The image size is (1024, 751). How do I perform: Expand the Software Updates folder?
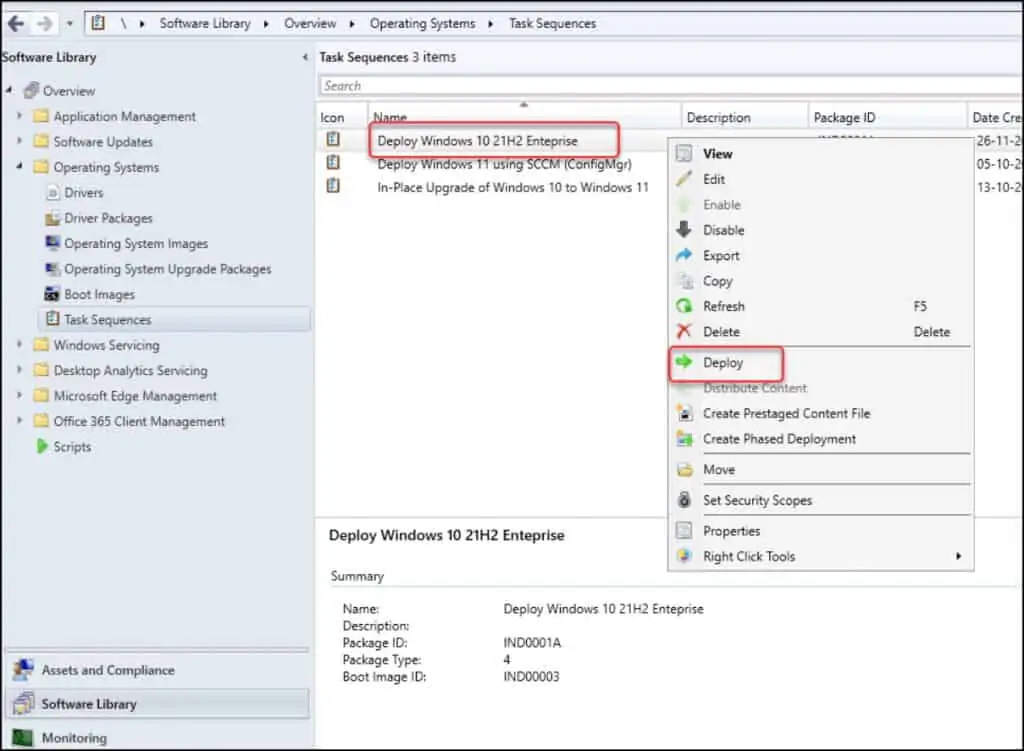click(x=20, y=141)
